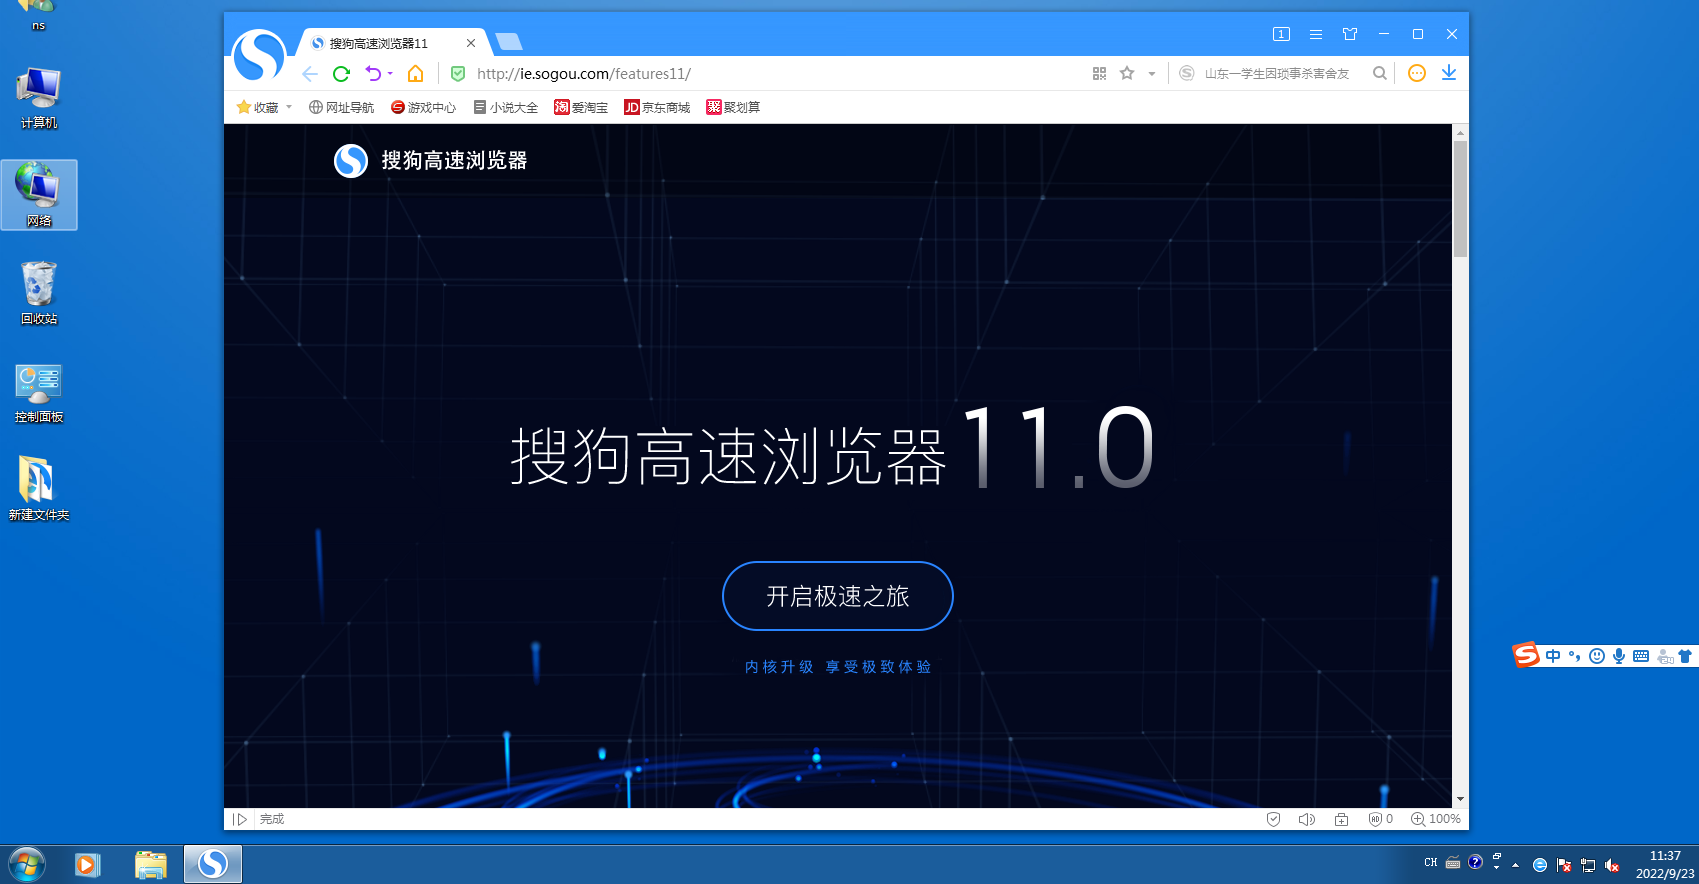This screenshot has width=1699, height=884.
Task: Click the magnifier search icon
Action: coord(1380,73)
